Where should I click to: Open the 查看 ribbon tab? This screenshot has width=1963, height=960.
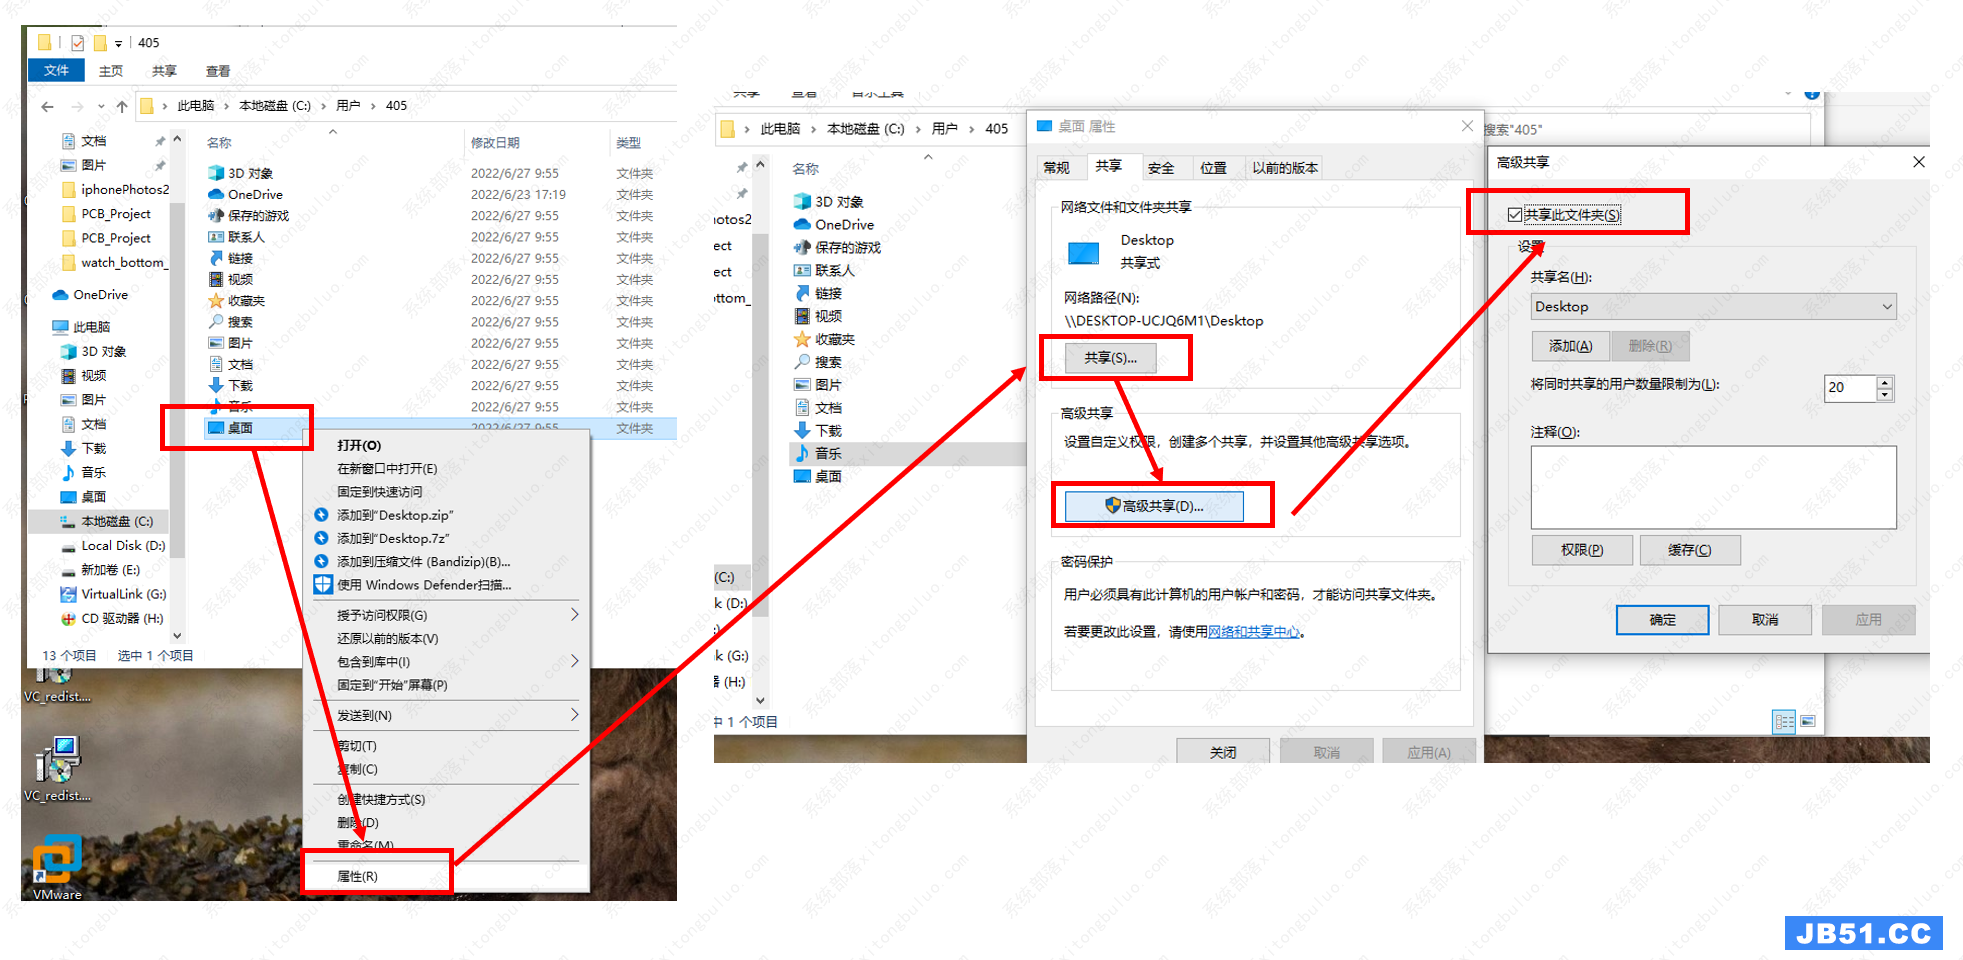217,71
